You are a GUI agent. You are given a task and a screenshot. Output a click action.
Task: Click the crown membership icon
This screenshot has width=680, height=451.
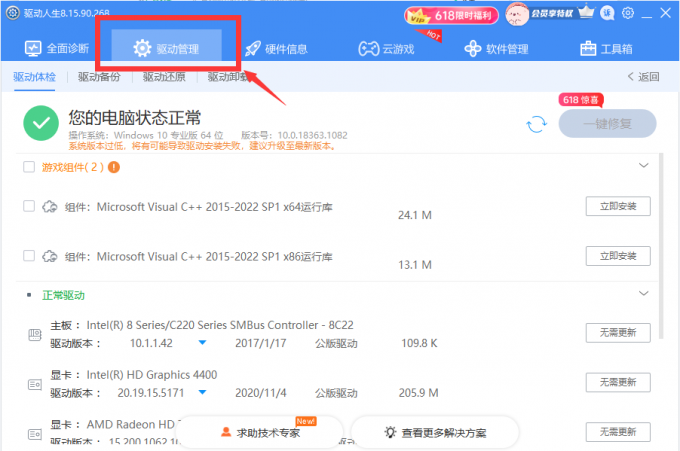pyautogui.click(x=586, y=12)
